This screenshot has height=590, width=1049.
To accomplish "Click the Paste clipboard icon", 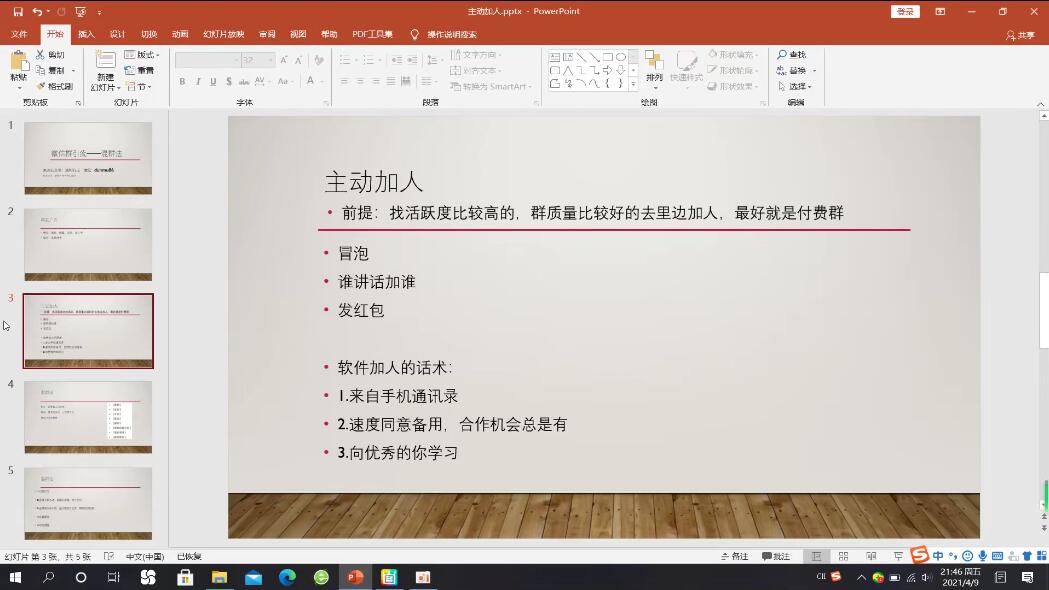I will click(18, 62).
